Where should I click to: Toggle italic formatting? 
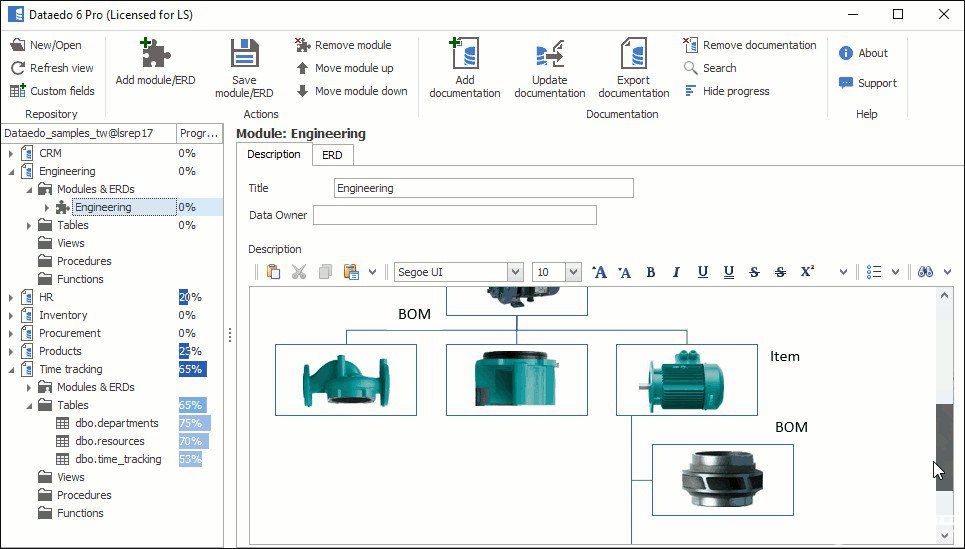click(x=676, y=271)
